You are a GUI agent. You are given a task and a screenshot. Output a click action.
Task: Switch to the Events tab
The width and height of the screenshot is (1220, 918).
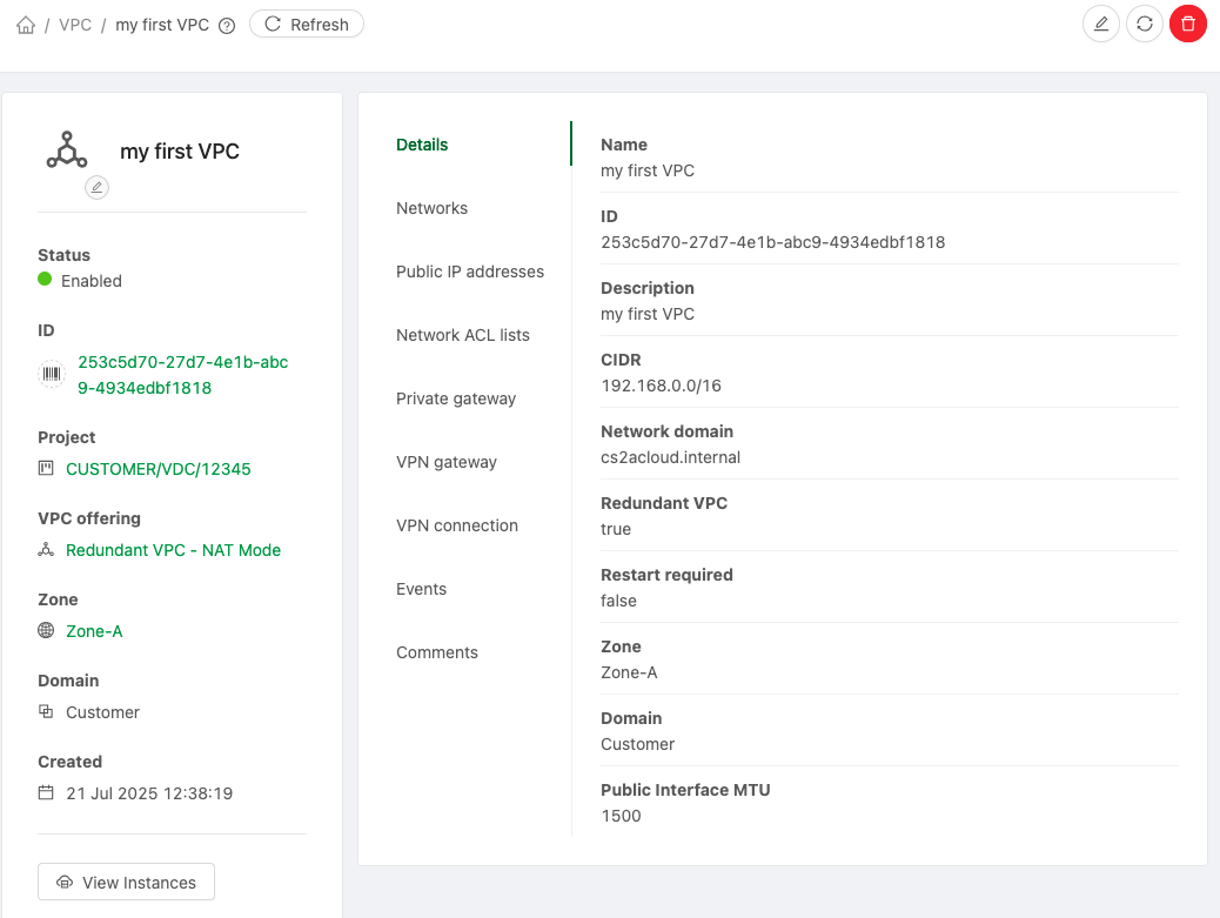[421, 589]
